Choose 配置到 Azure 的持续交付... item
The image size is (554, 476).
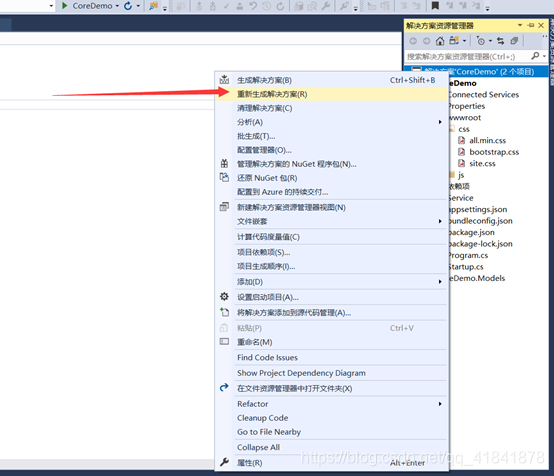(332, 192)
